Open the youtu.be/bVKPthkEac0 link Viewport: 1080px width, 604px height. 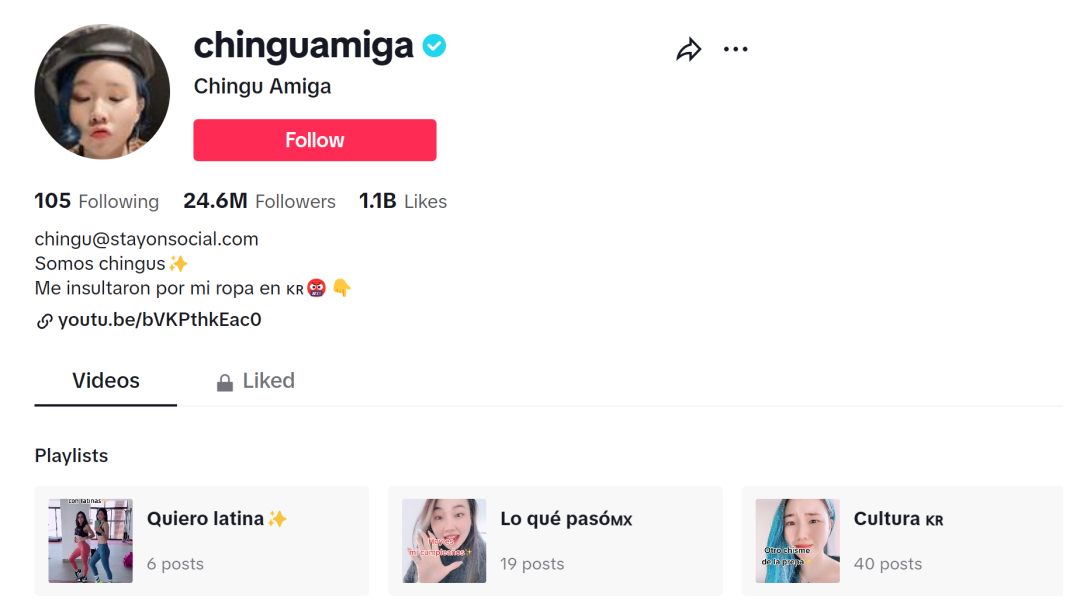tap(159, 320)
